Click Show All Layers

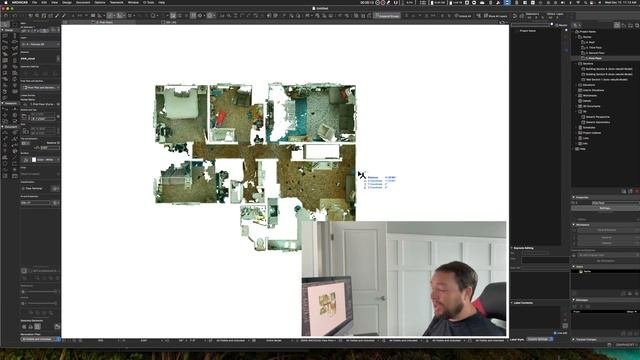pyautogui.click(x=495, y=16)
